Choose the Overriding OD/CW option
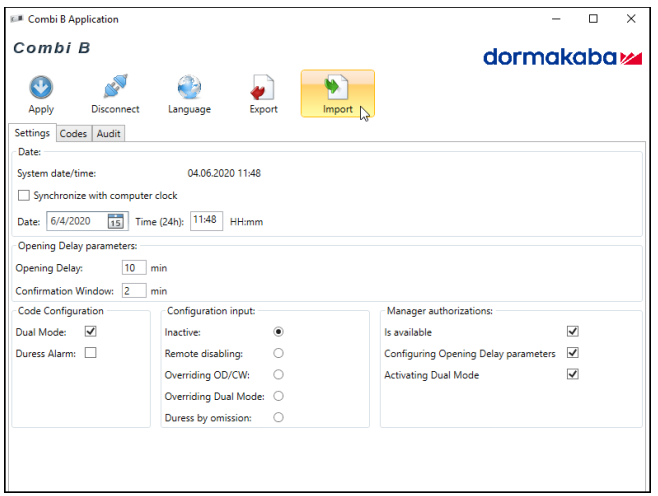Viewport: 658px width, 496px height. (x=278, y=374)
